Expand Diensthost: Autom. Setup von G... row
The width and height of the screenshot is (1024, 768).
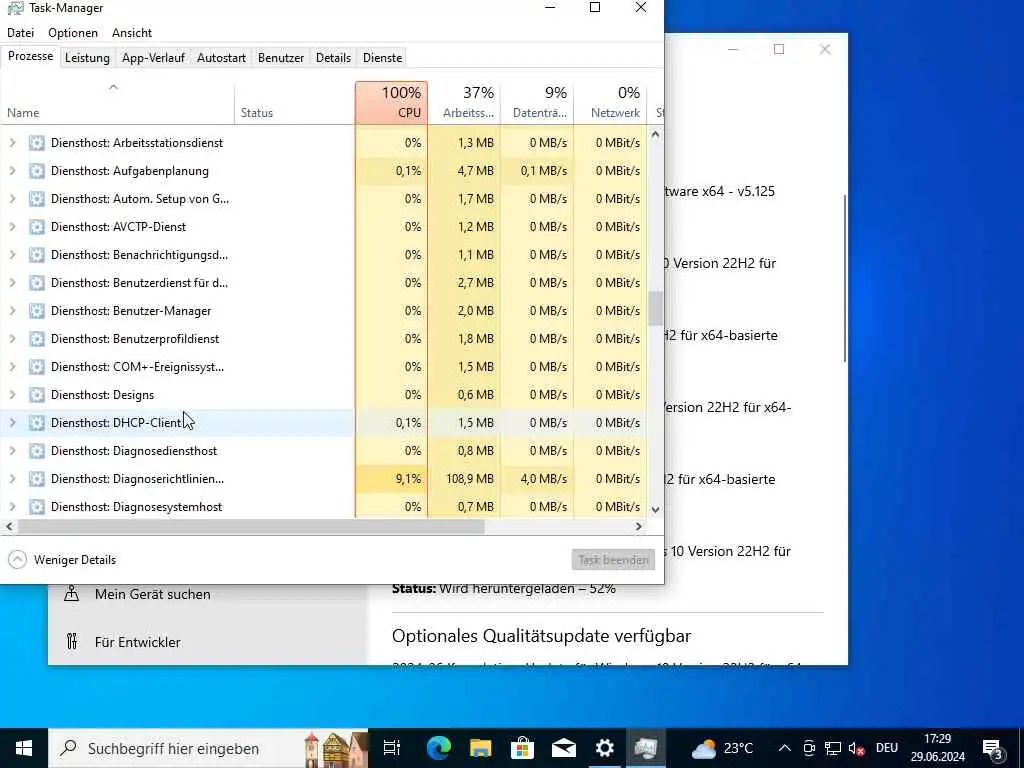tap(12, 199)
